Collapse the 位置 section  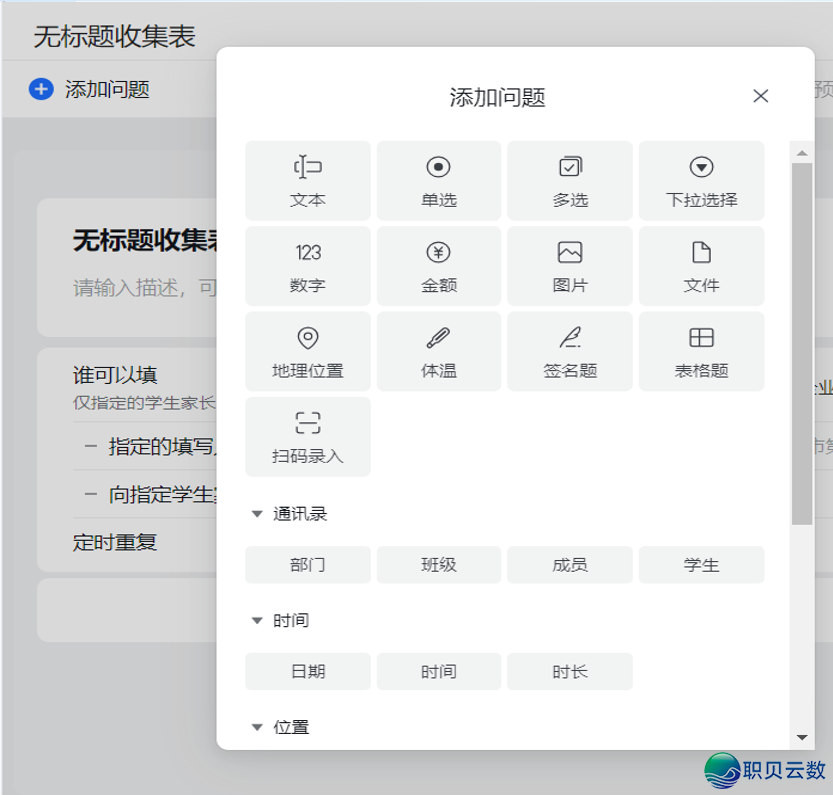coord(257,727)
